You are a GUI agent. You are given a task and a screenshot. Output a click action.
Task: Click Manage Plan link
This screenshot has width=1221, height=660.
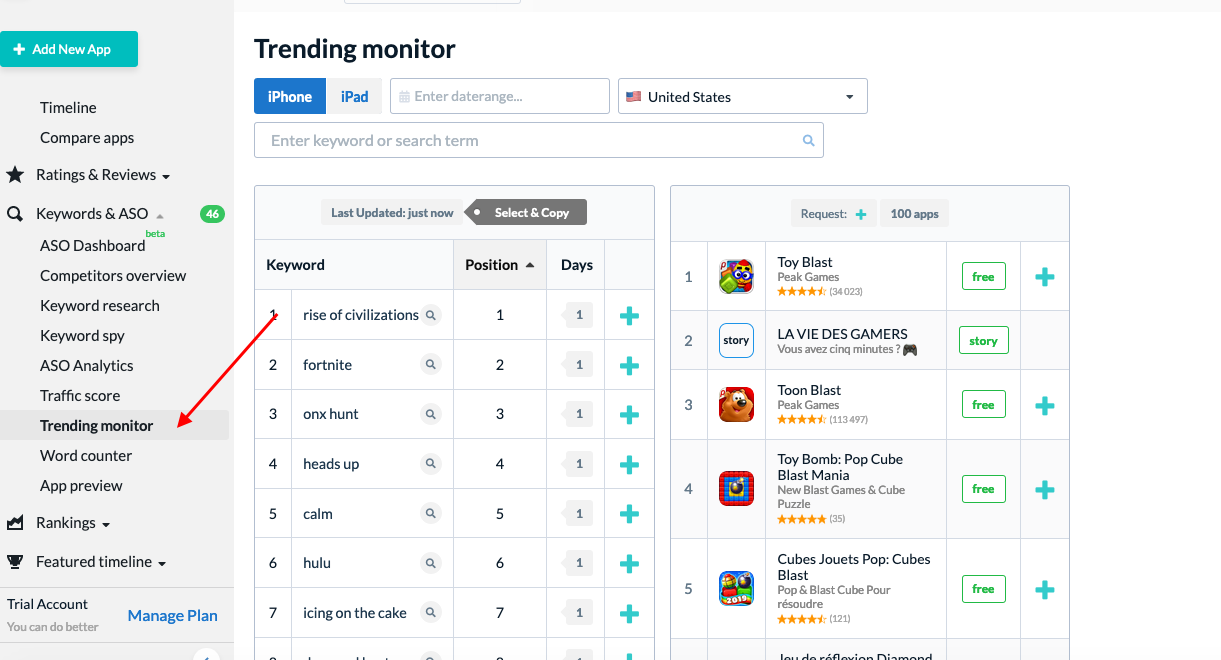(x=173, y=616)
